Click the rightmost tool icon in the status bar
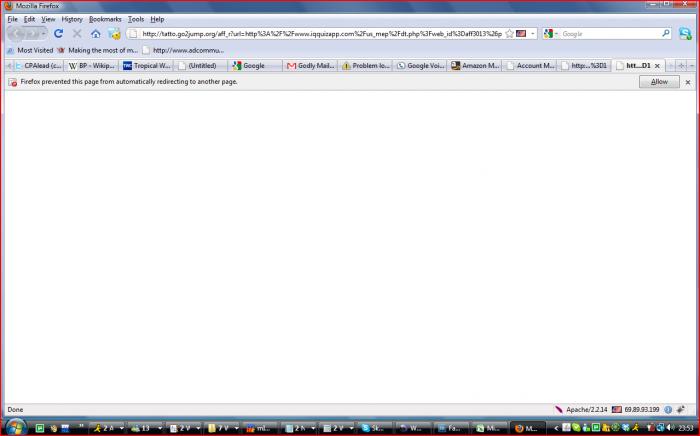 680,409
